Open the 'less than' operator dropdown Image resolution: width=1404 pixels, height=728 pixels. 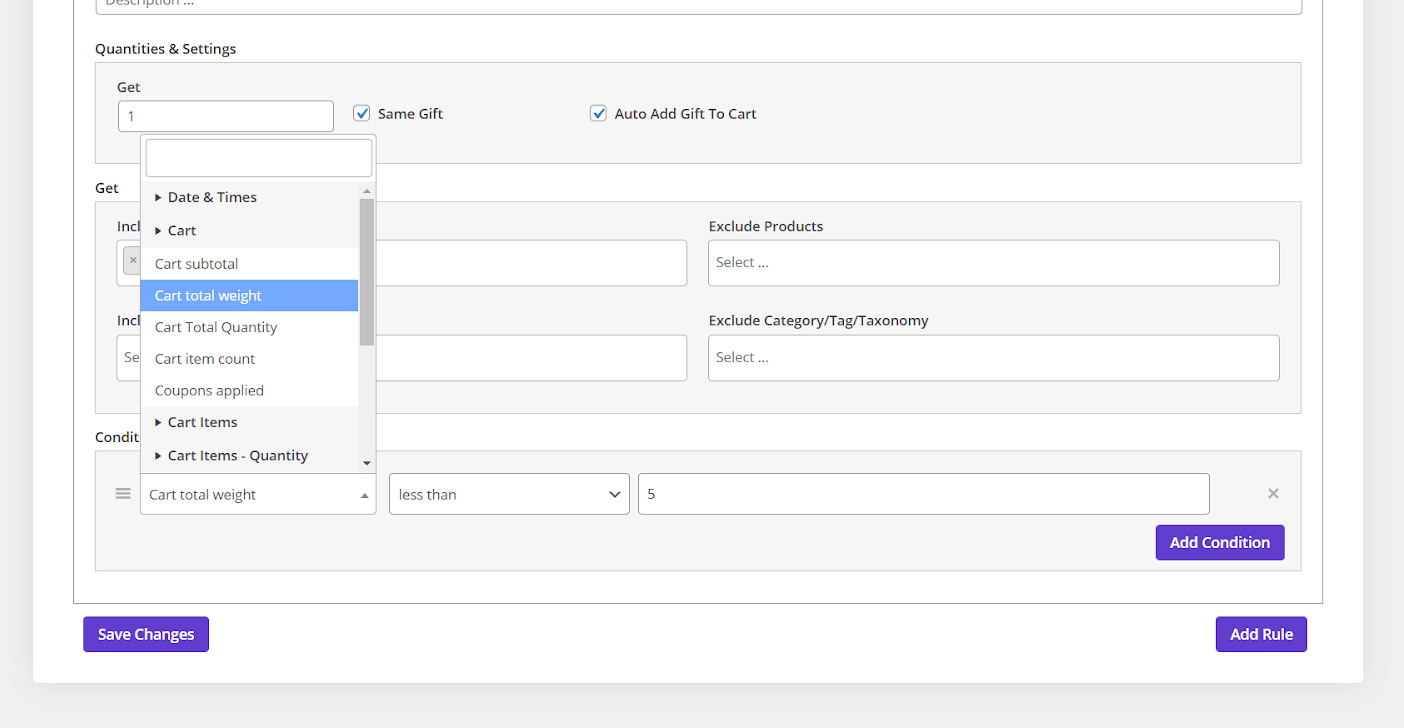pyautogui.click(x=509, y=494)
